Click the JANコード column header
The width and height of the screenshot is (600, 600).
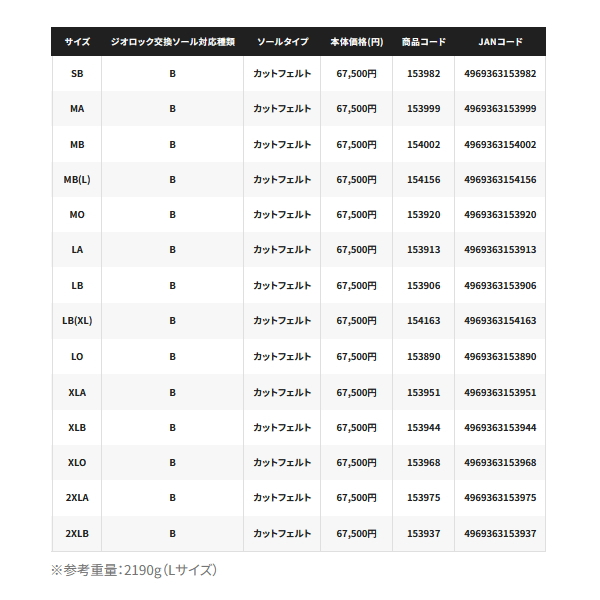coord(500,42)
